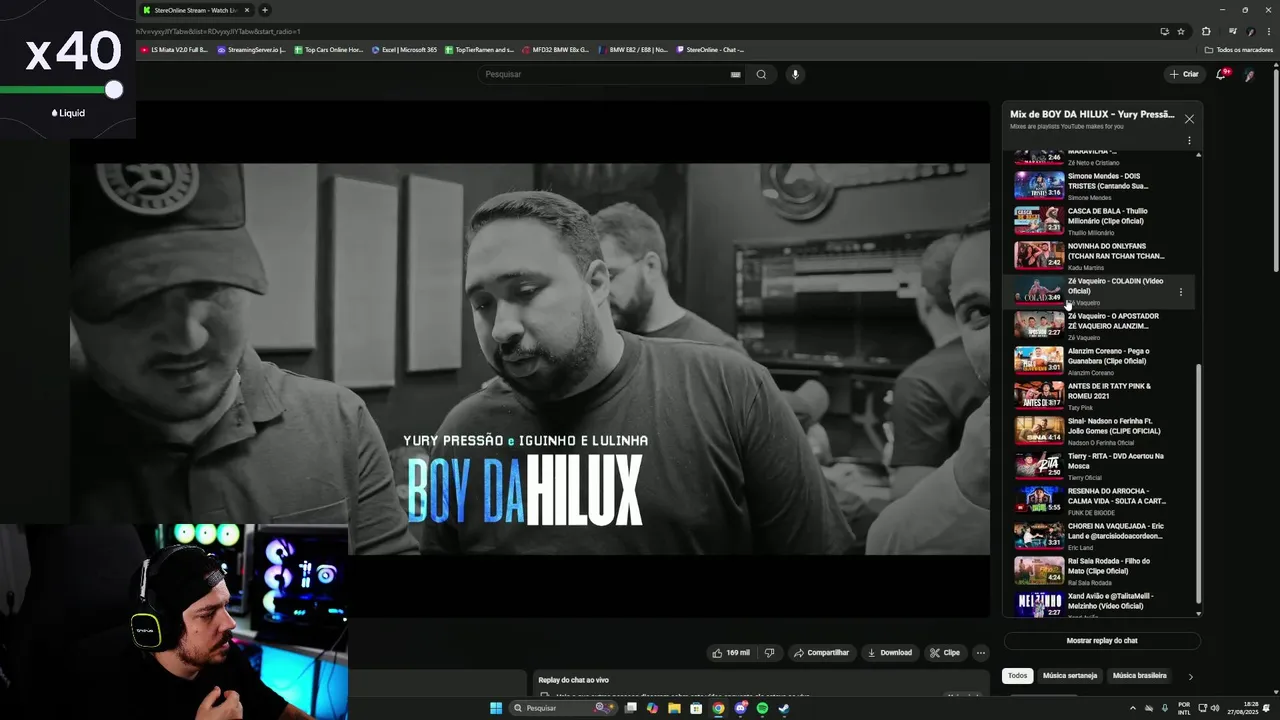Open TopTierRamen bookmark
Screen dimensions: 1280x720
coord(480,49)
